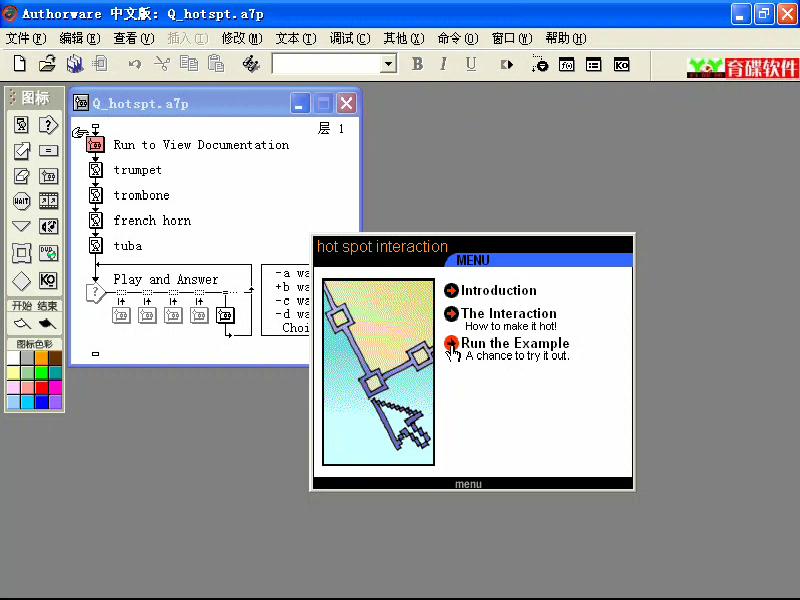
Task: Open the 帮助(H) menu
Action: click(566, 38)
